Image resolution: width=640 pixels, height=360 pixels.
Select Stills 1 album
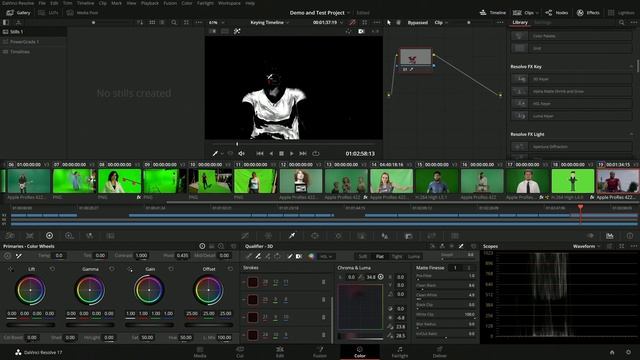(x=33, y=31)
